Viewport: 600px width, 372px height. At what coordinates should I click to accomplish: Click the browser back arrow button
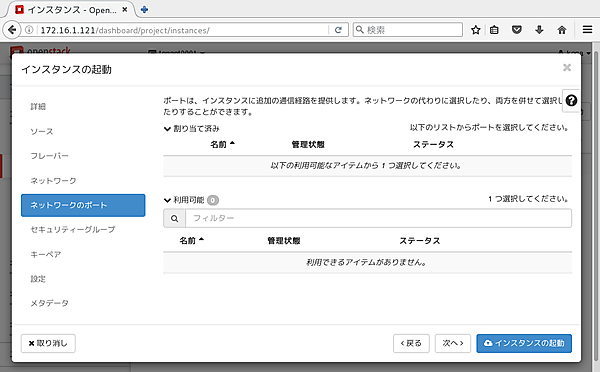[12, 29]
